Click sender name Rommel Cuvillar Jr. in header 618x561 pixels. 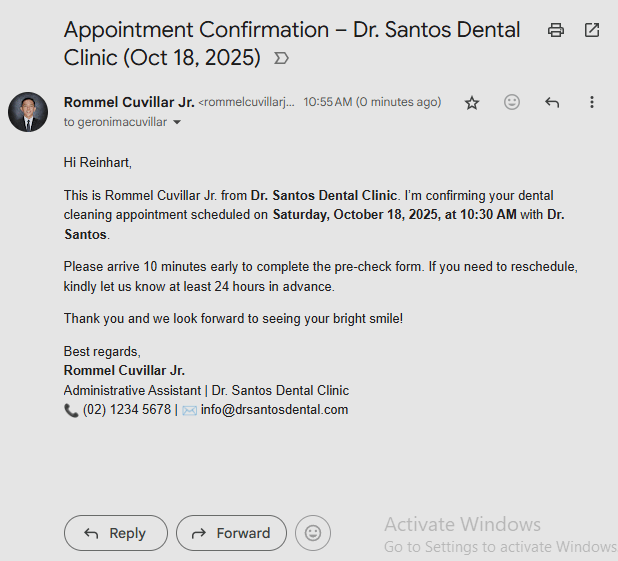[128, 102]
